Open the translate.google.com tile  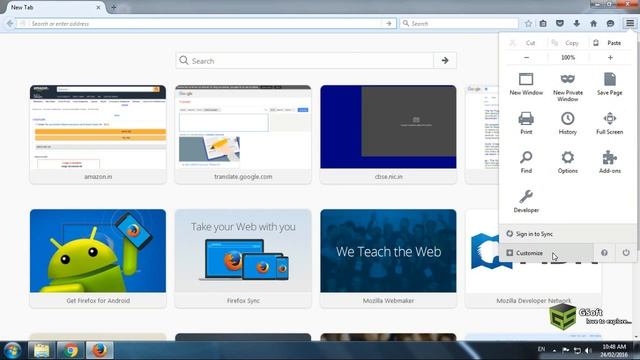[x=243, y=134]
